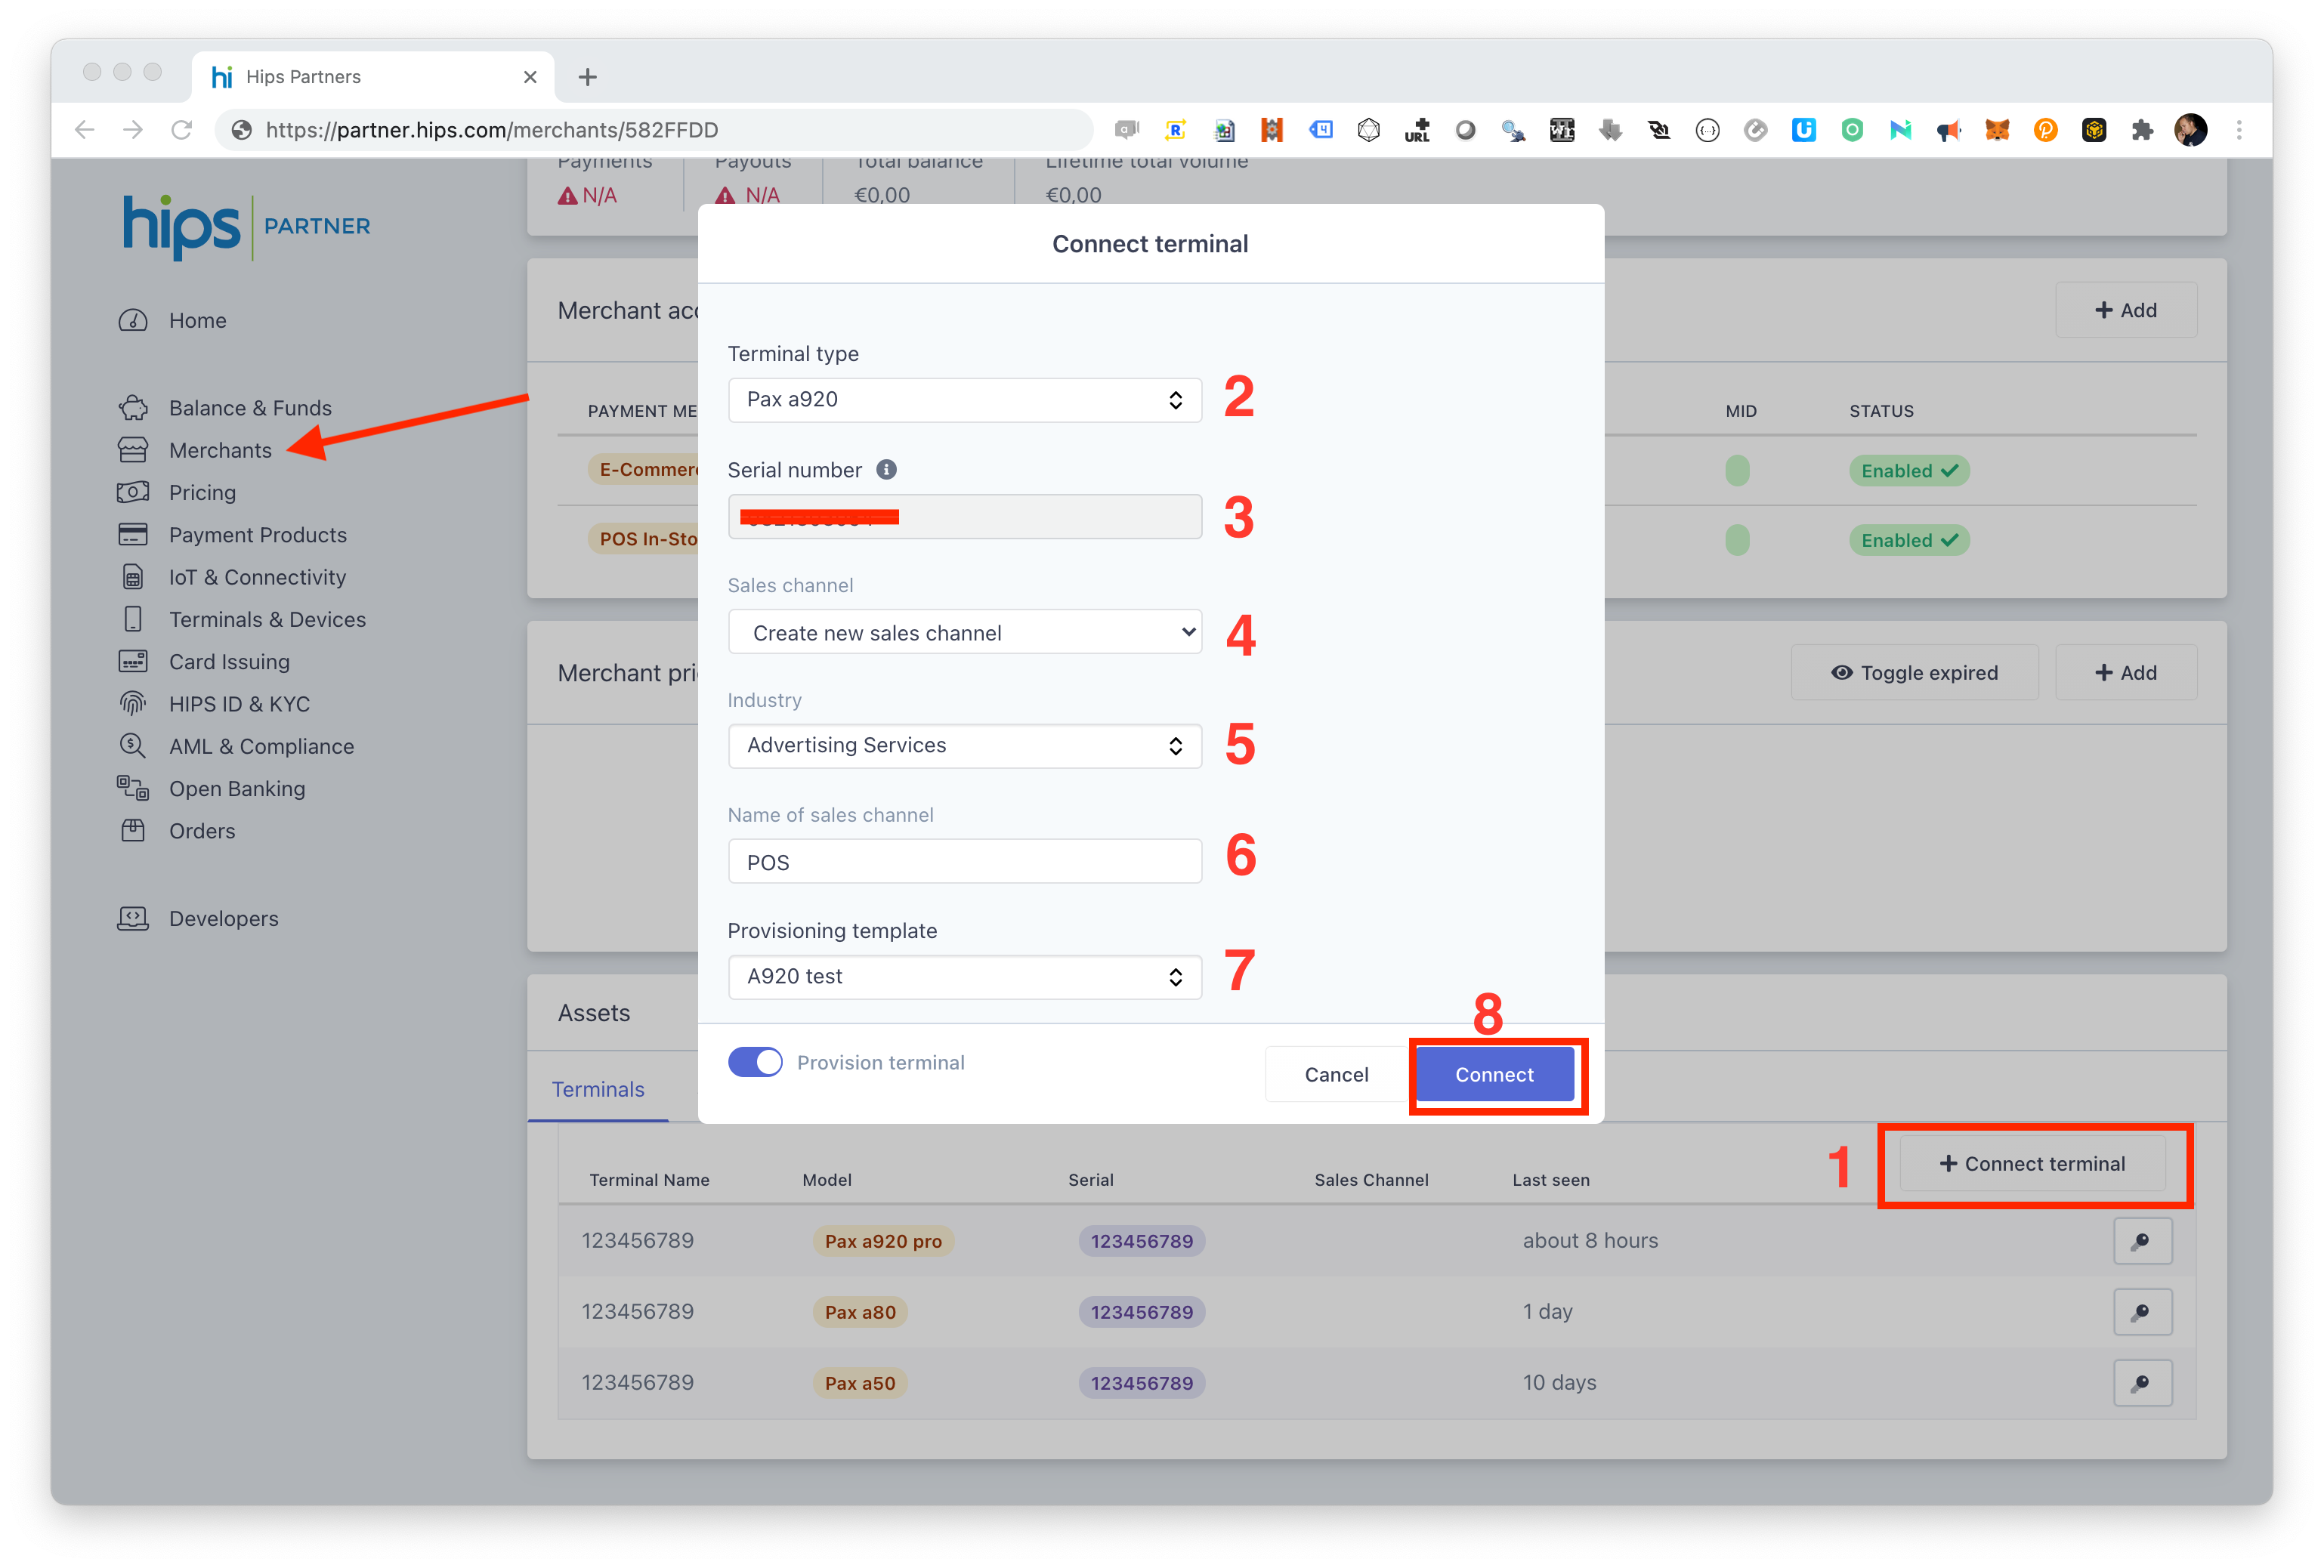Click the browser reload page icon

[181, 130]
